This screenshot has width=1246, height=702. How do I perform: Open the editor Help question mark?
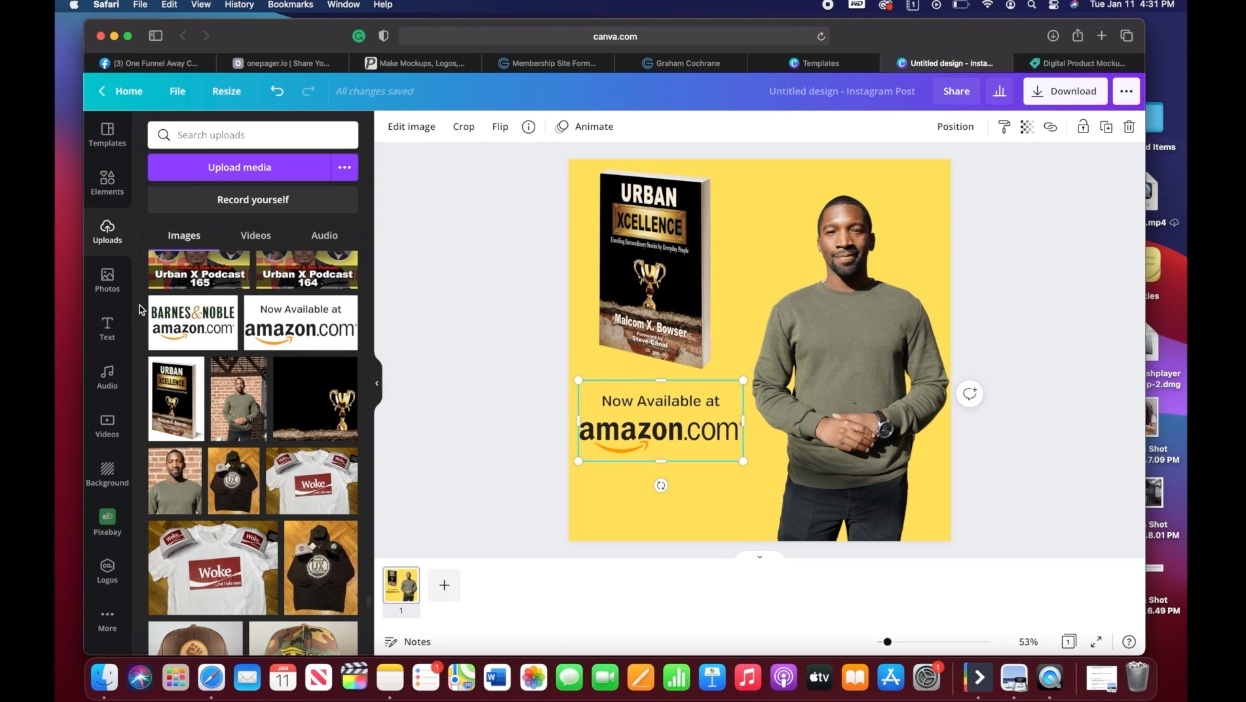pos(1129,642)
